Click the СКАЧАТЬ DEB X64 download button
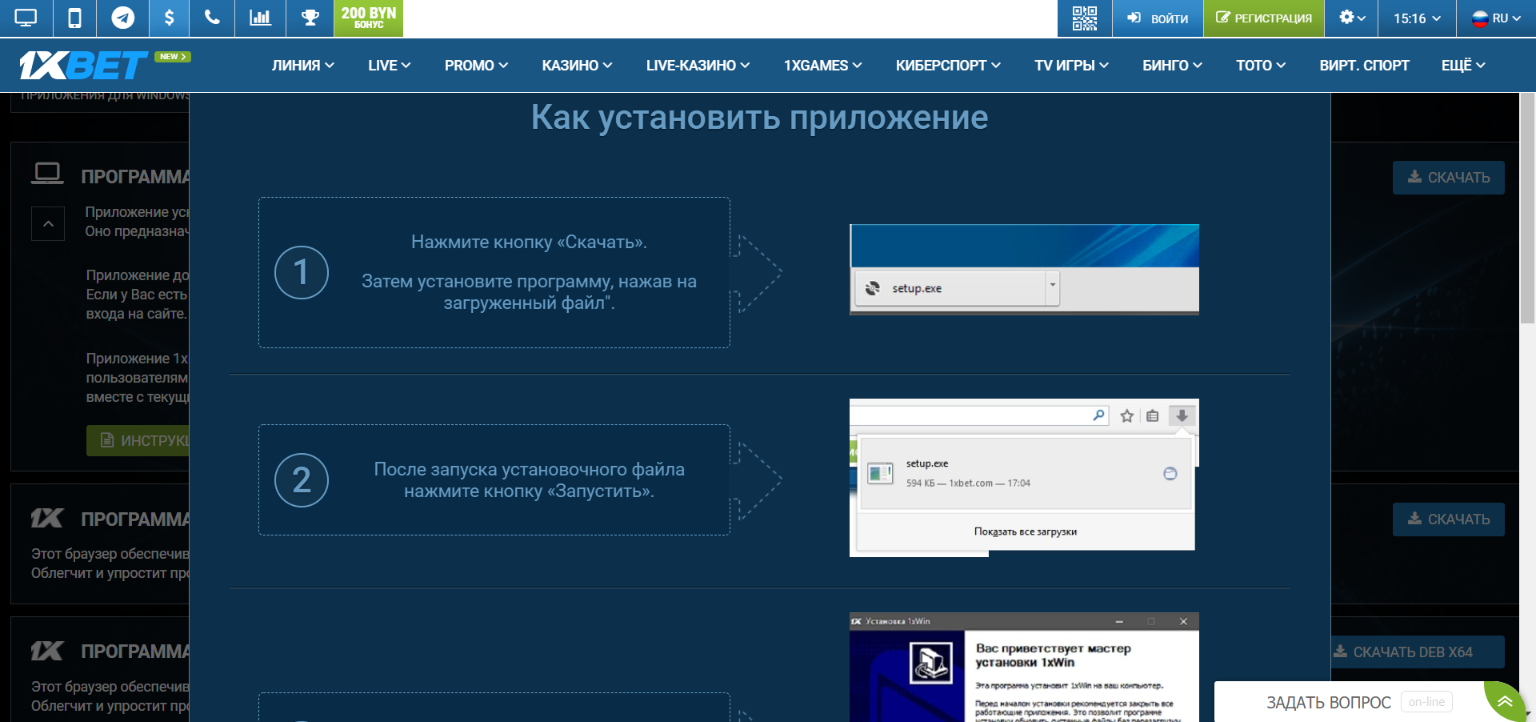This screenshot has width=1536, height=722. [1418, 651]
